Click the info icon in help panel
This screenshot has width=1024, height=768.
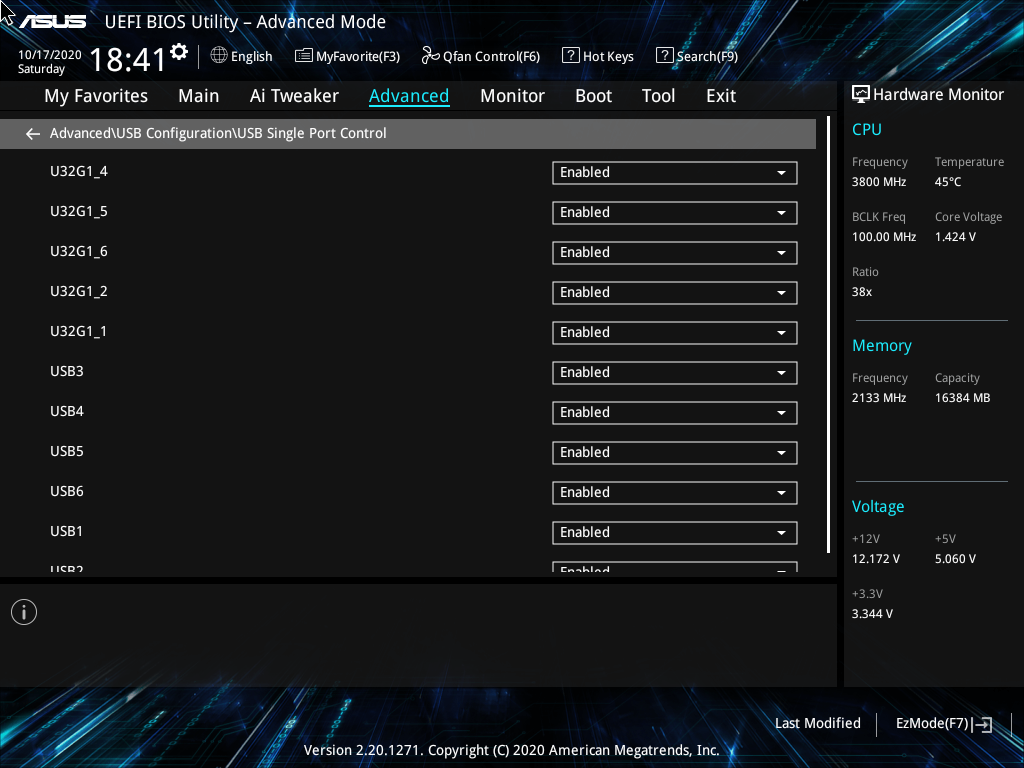[x=24, y=612]
